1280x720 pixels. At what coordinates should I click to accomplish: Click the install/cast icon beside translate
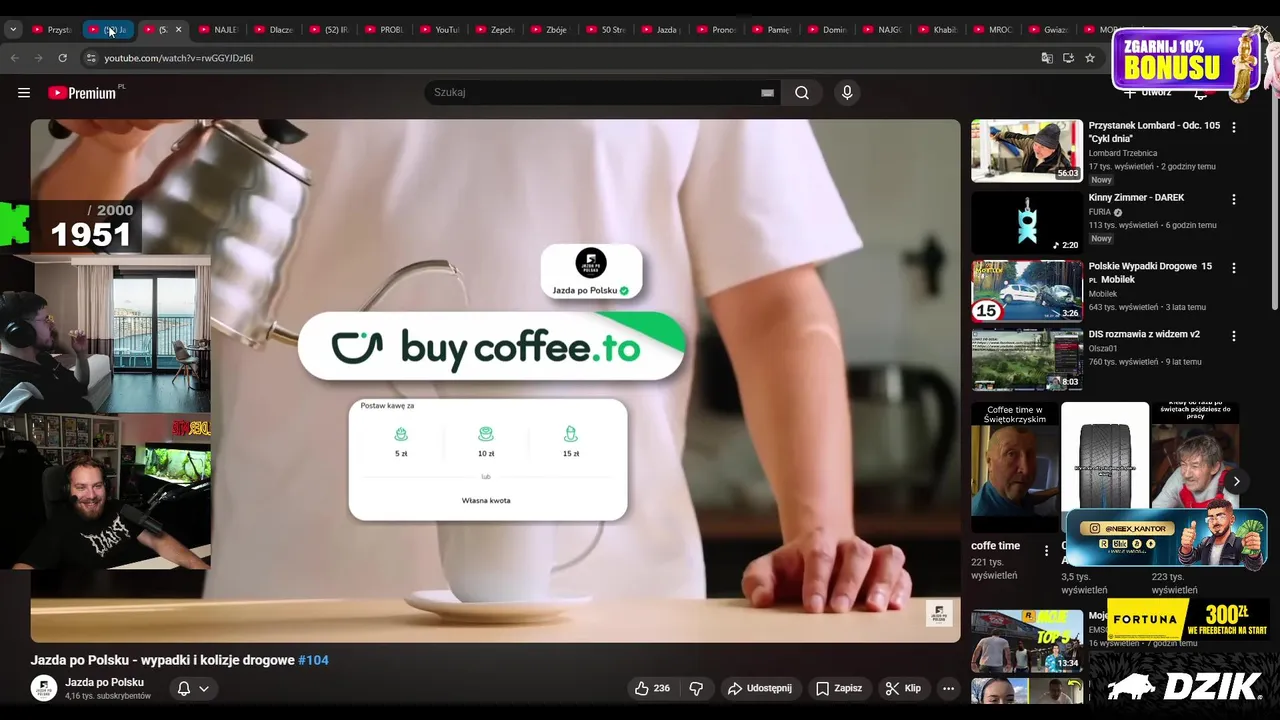click(x=1069, y=58)
